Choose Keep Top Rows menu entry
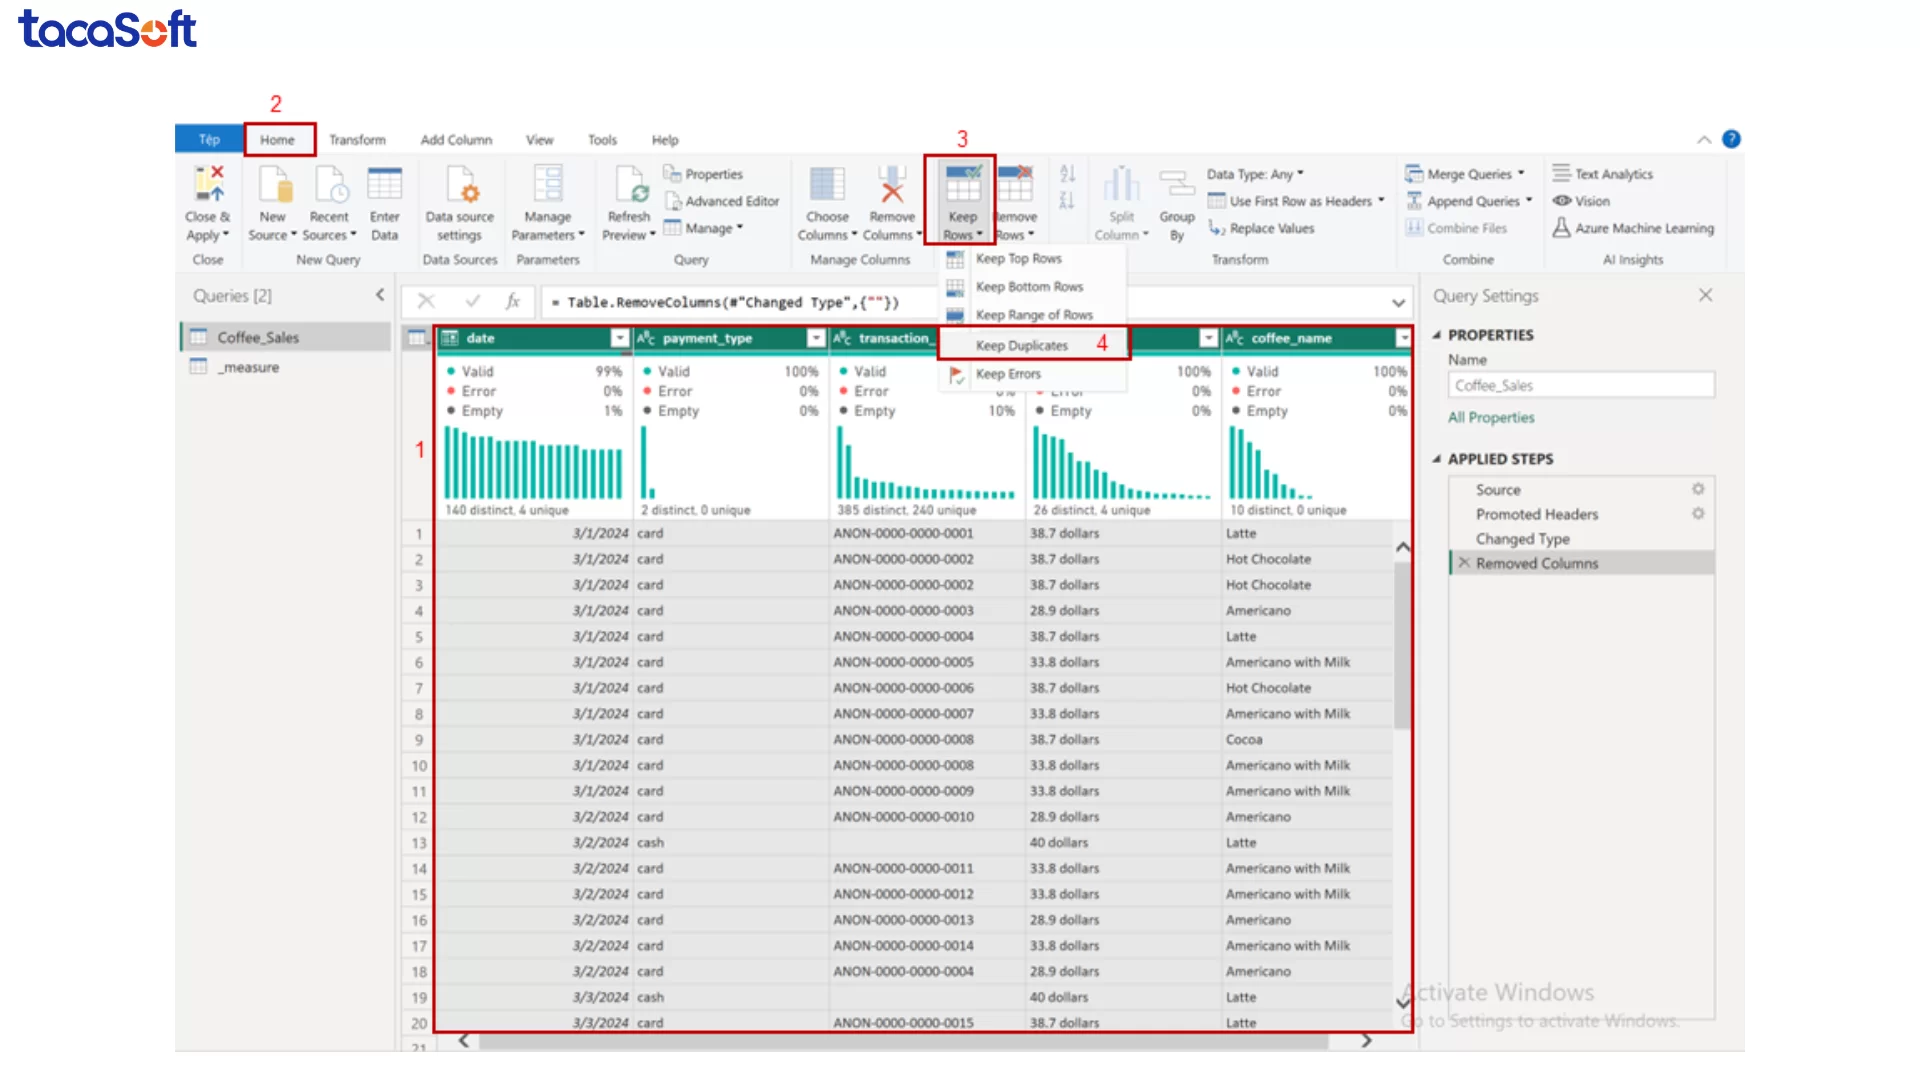This screenshot has height=1080, width=1920. pyautogui.click(x=1034, y=259)
